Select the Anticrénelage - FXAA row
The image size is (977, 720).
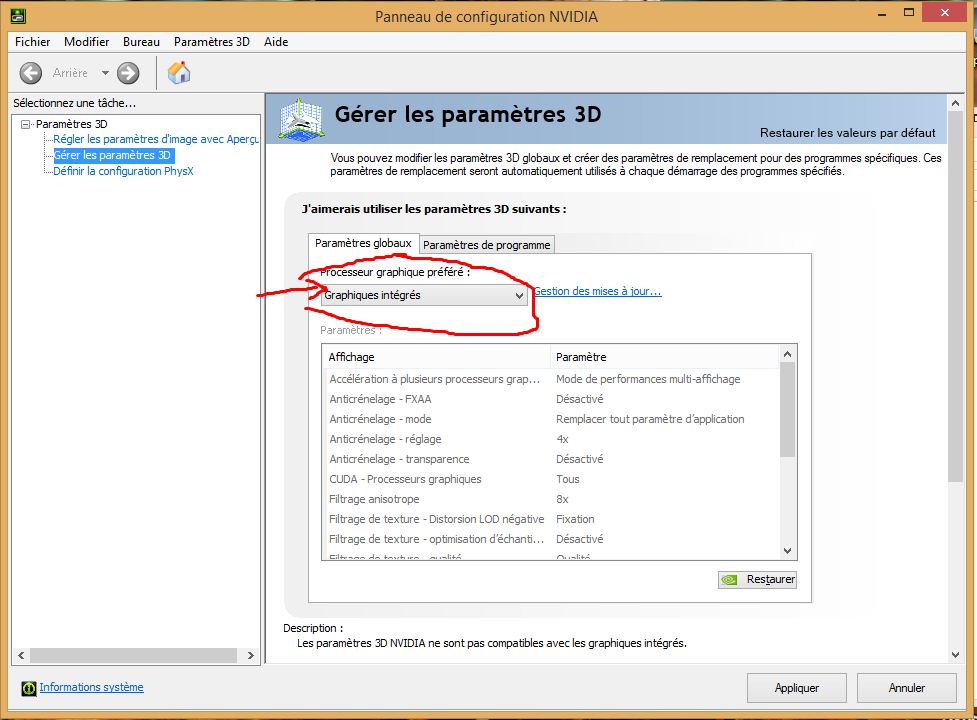tap(551, 399)
